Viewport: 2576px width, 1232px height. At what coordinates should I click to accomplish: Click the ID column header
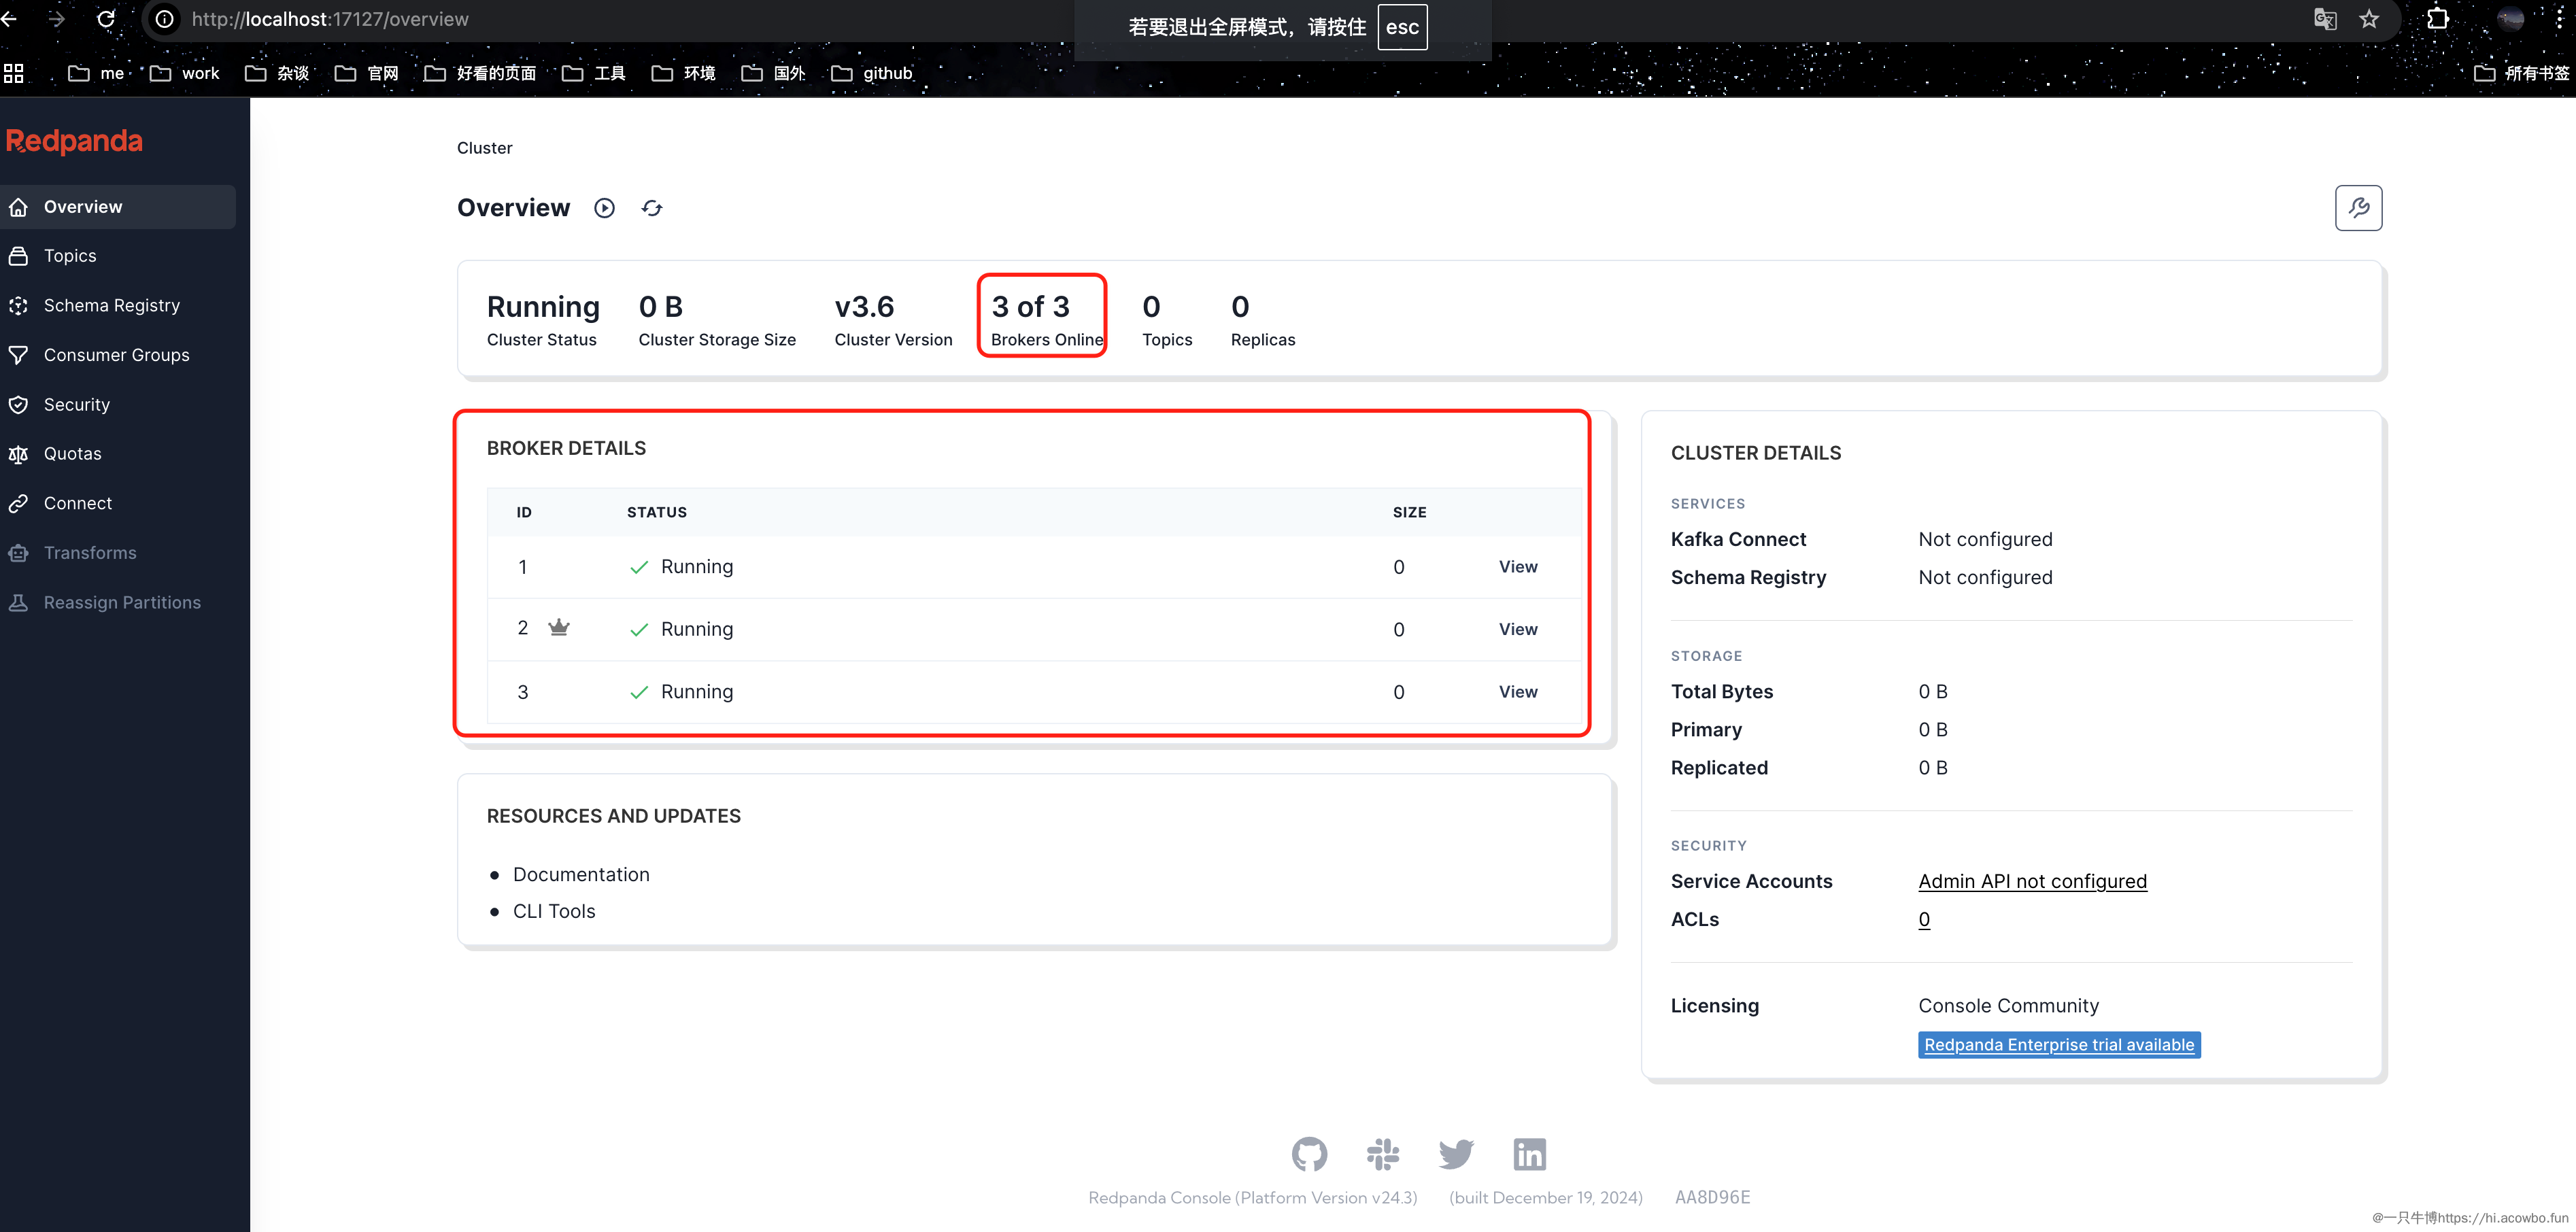pos(524,513)
